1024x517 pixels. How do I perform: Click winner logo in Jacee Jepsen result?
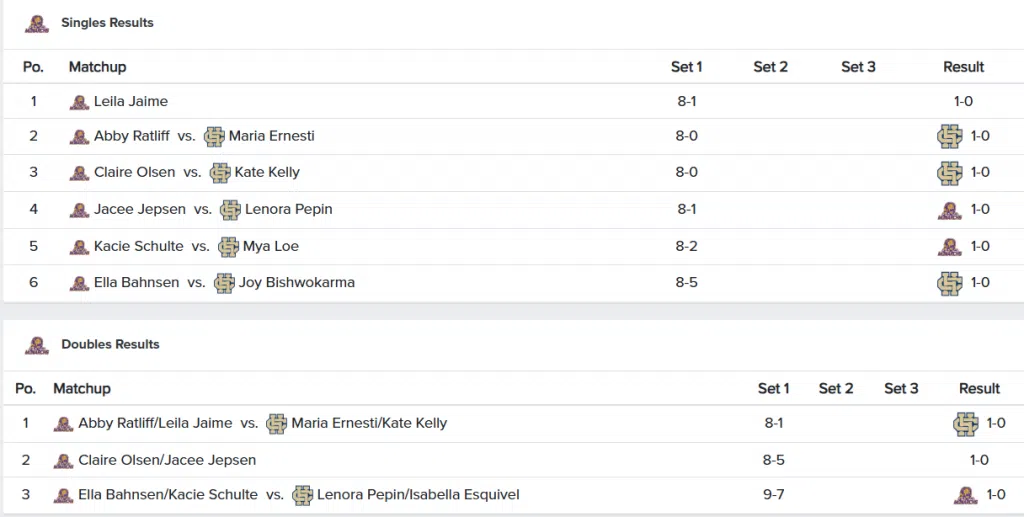(x=949, y=210)
